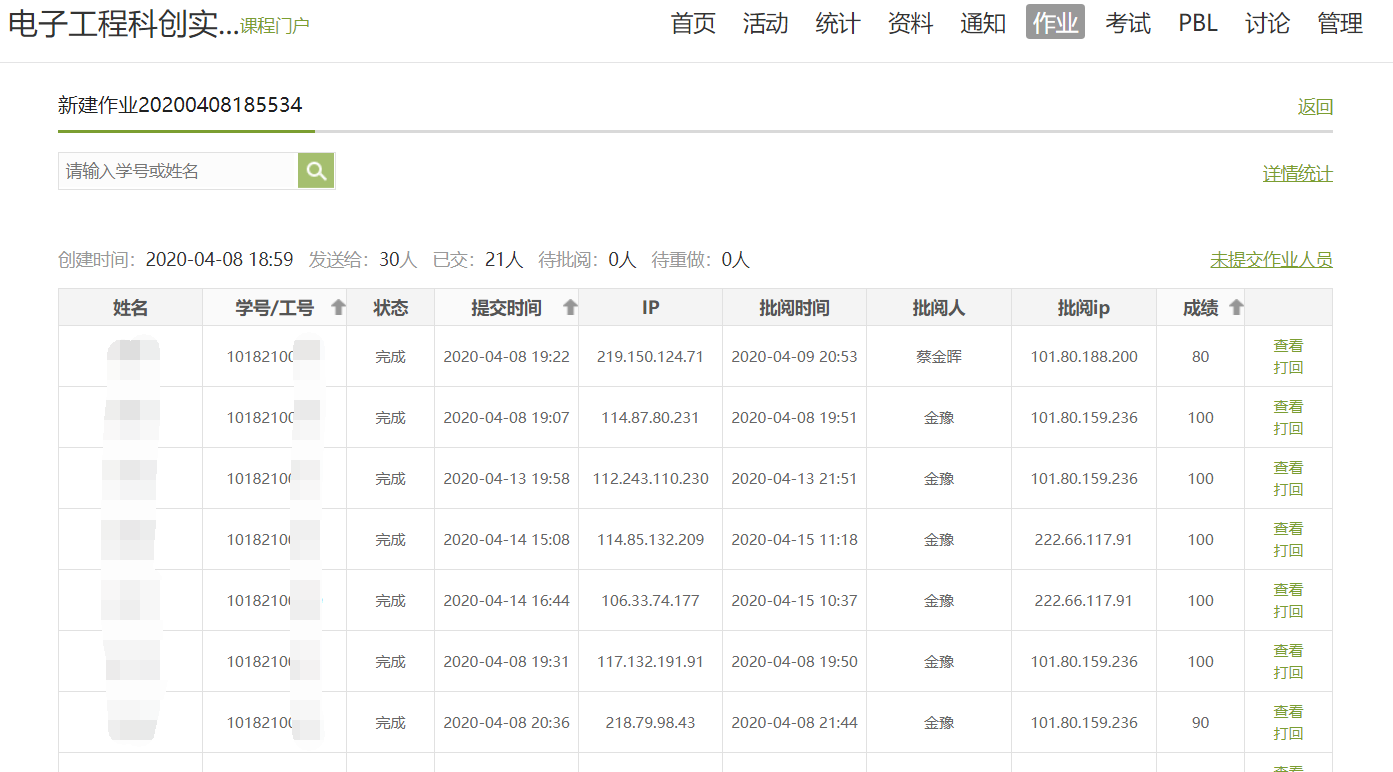Sort by 成绩 arrow icon

tap(1236, 308)
